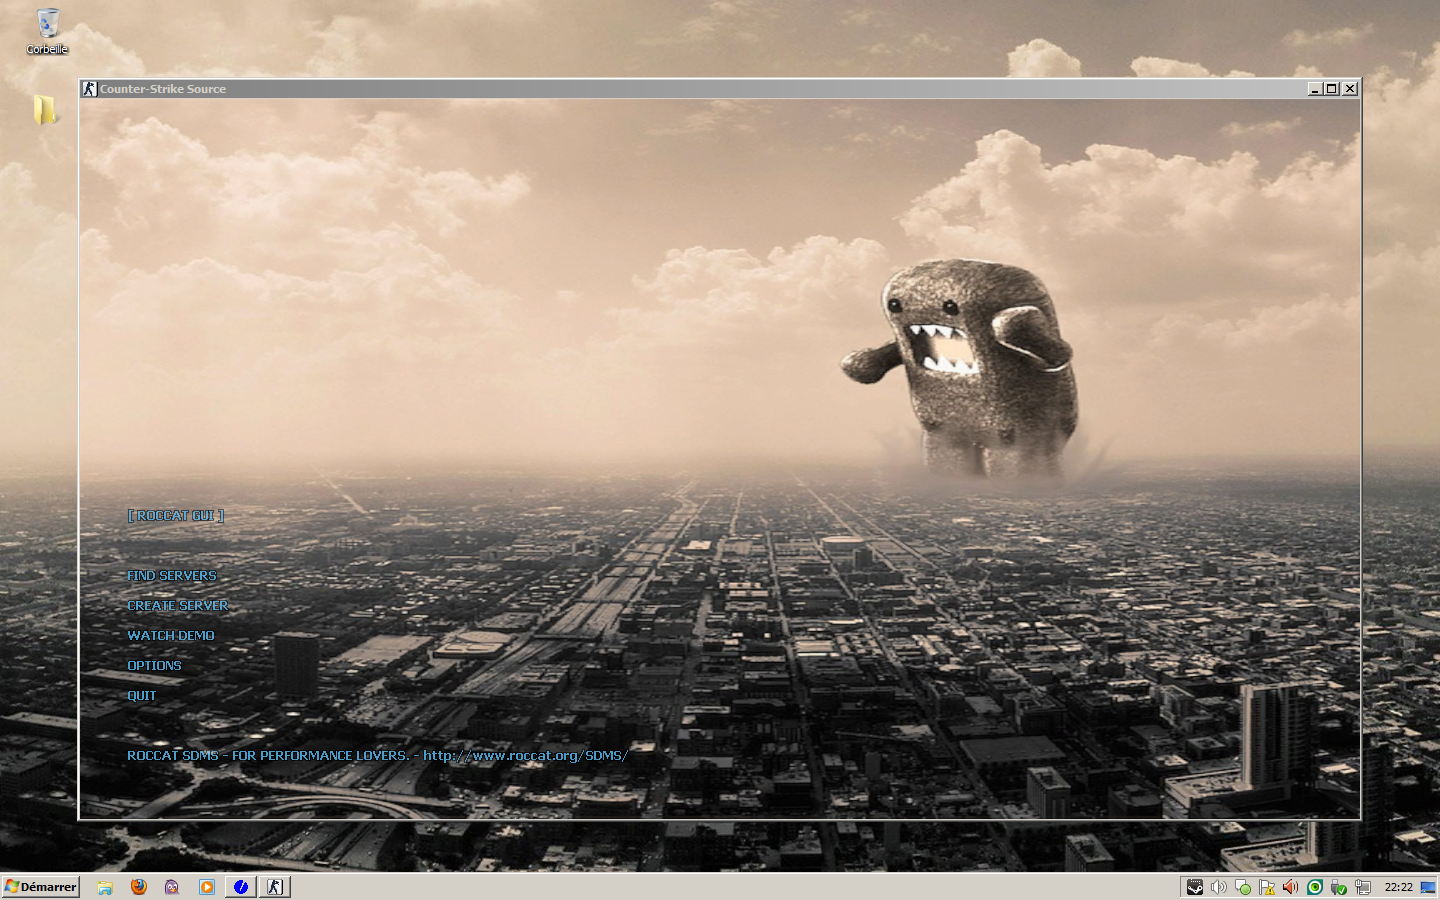Launch Firefox from the taskbar
Viewport: 1440px width, 900px height.
[x=139, y=887]
